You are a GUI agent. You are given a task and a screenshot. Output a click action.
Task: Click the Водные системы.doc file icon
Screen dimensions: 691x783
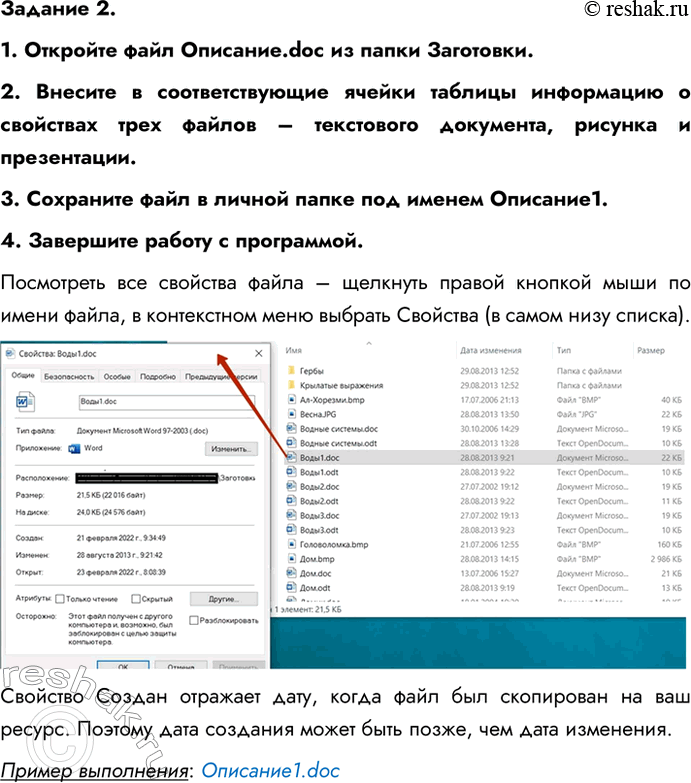(x=290, y=427)
